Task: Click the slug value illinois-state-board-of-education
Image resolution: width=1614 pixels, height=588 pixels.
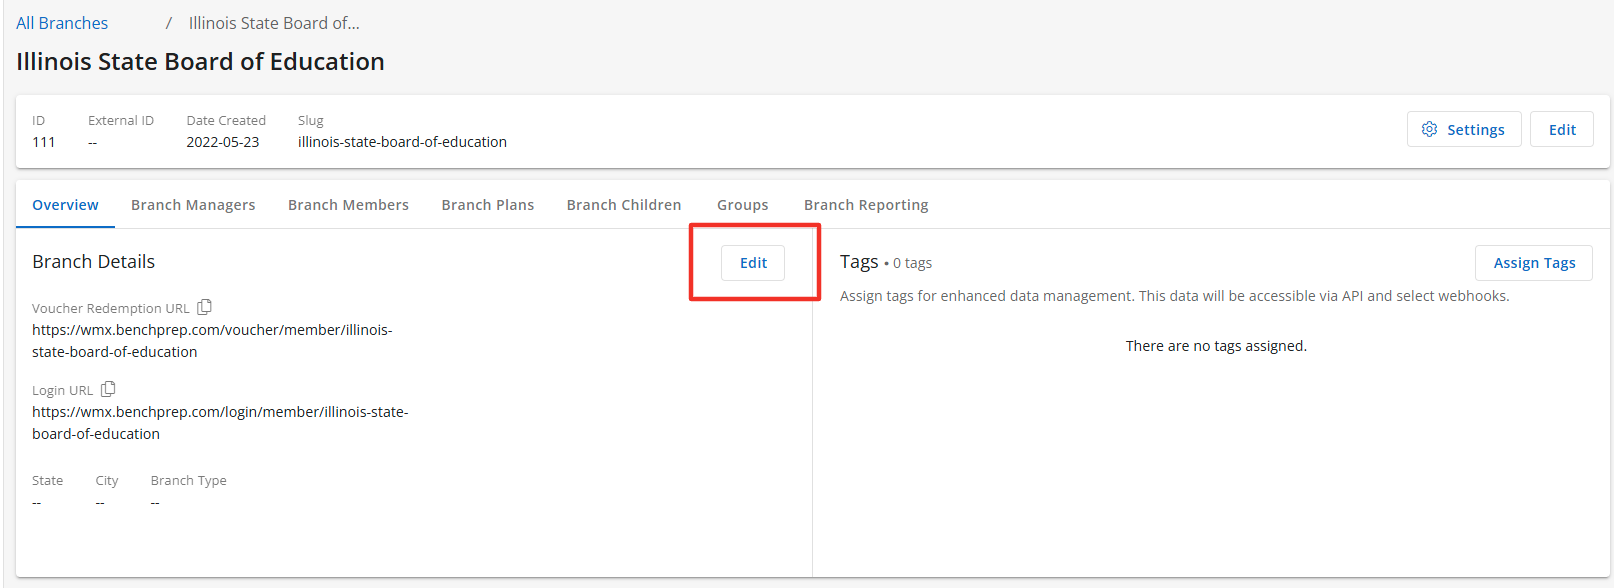Action: click(x=402, y=142)
